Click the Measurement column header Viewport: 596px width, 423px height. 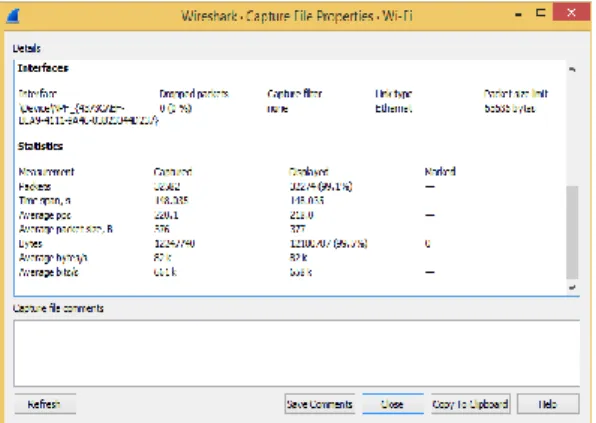click(46, 172)
